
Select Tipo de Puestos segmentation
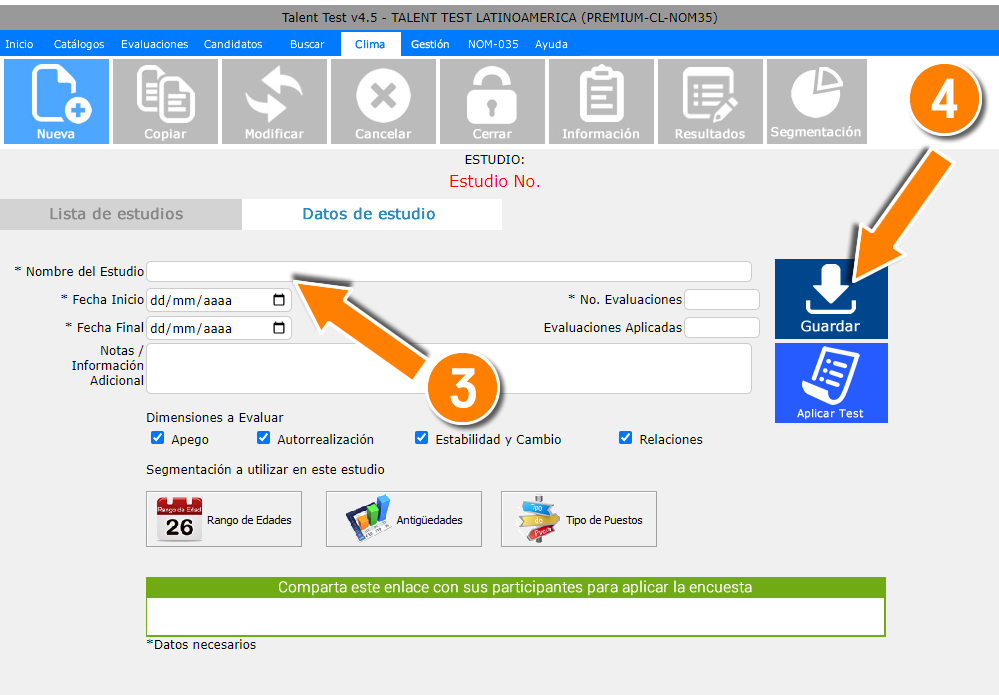tap(579, 519)
